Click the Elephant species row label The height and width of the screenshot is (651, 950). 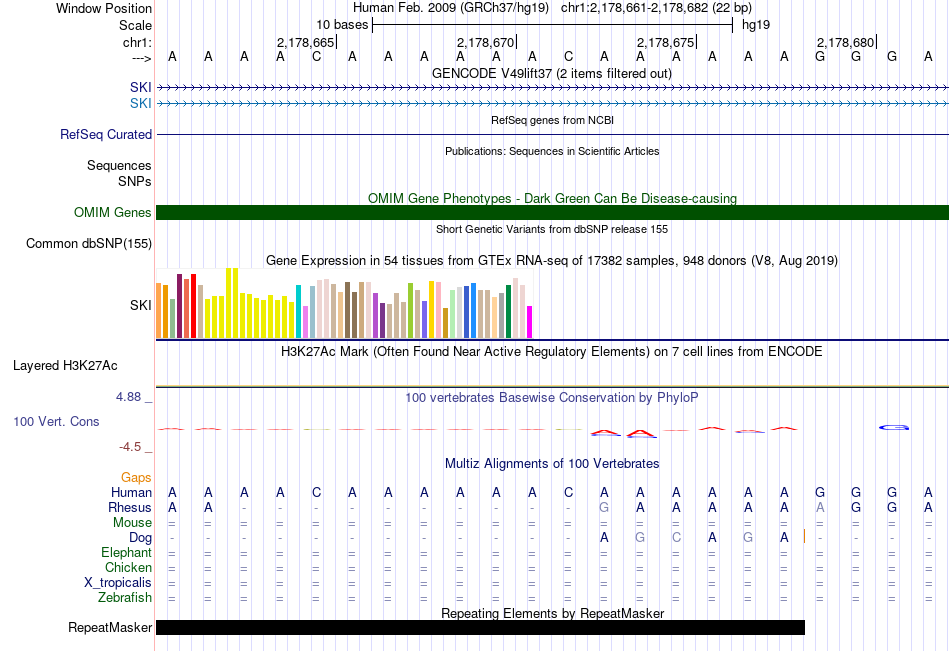click(x=127, y=552)
